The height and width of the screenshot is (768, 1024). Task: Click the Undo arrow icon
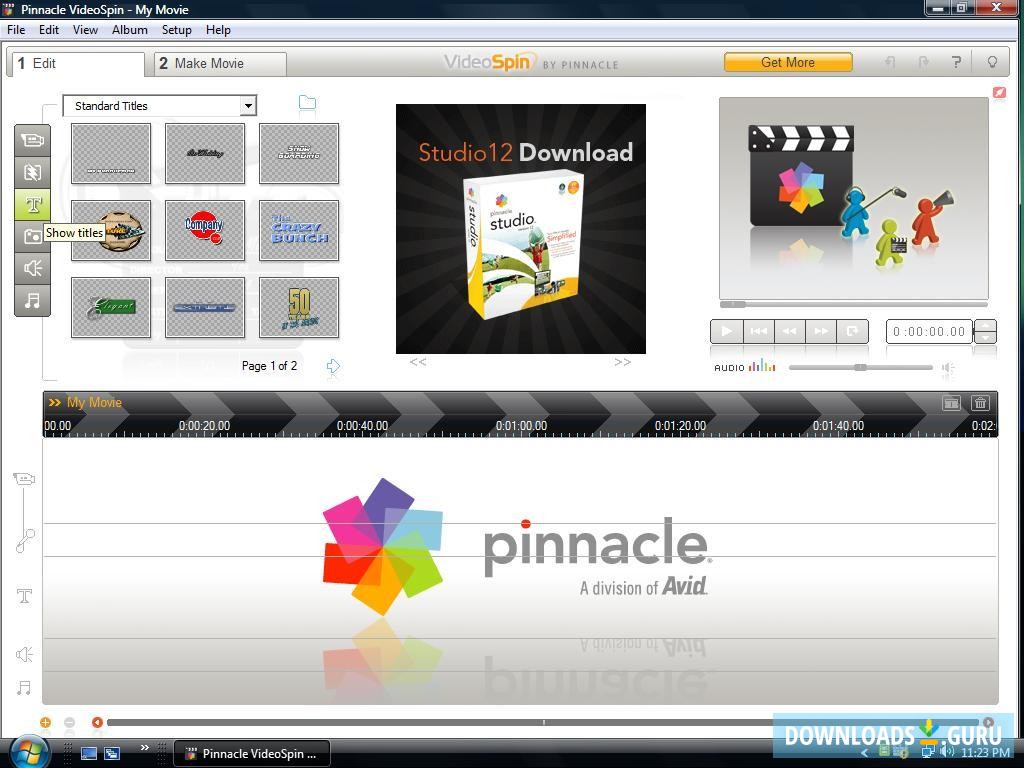(x=889, y=62)
